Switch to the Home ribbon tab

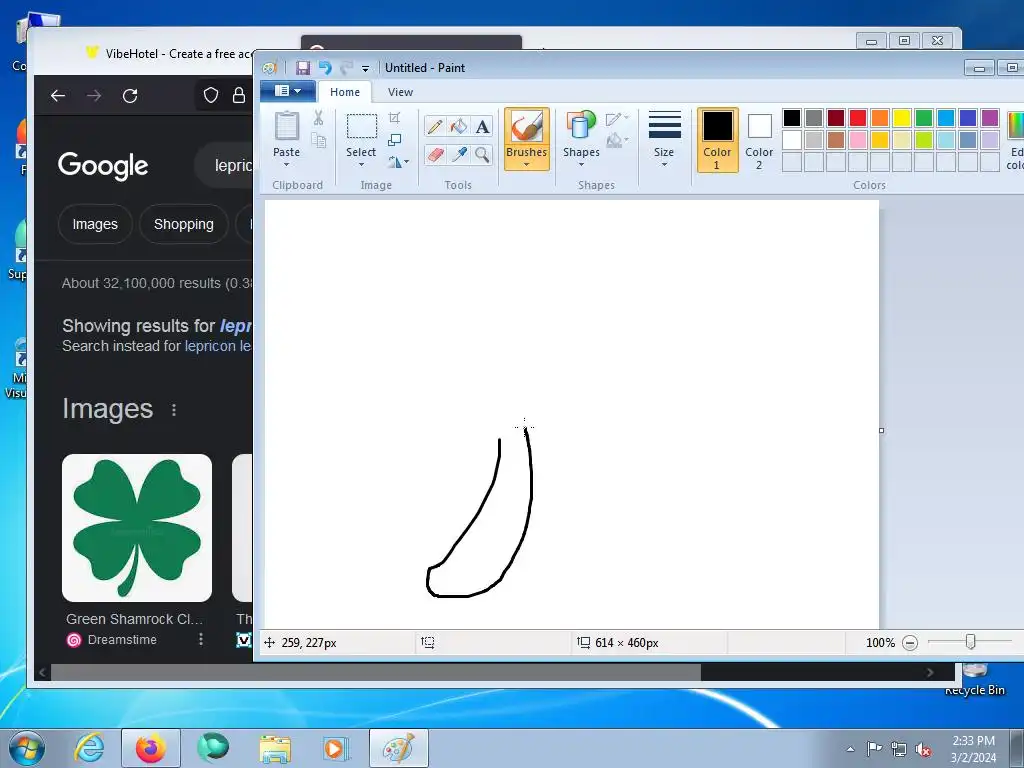pyautogui.click(x=345, y=92)
